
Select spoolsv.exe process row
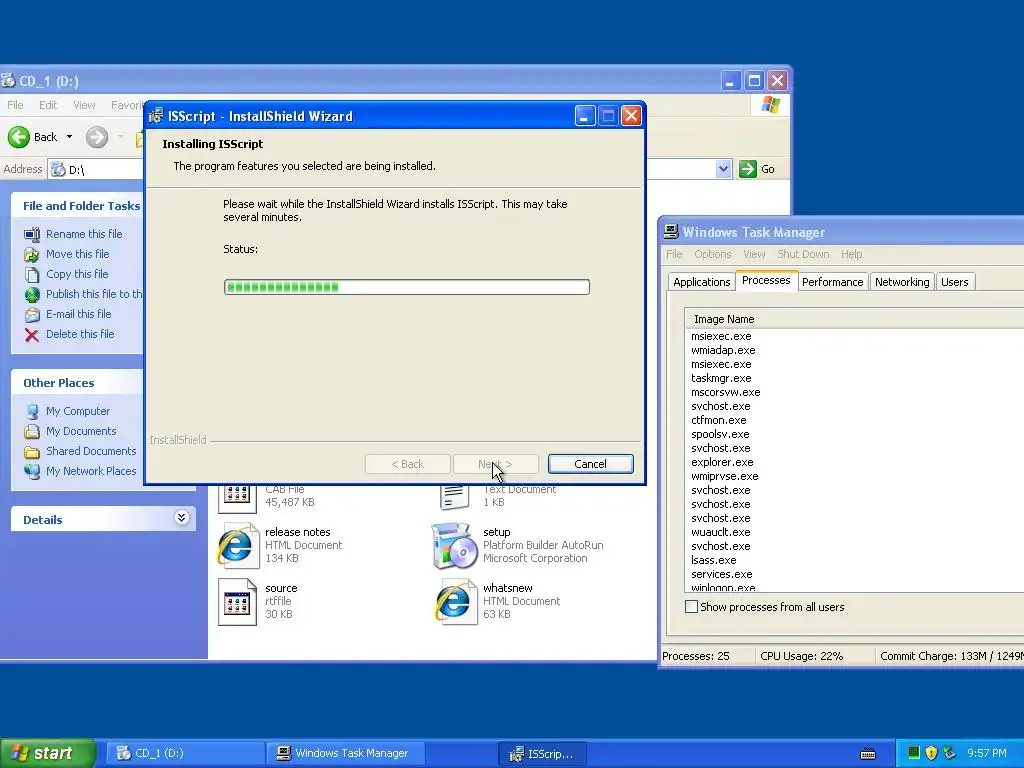pos(720,434)
